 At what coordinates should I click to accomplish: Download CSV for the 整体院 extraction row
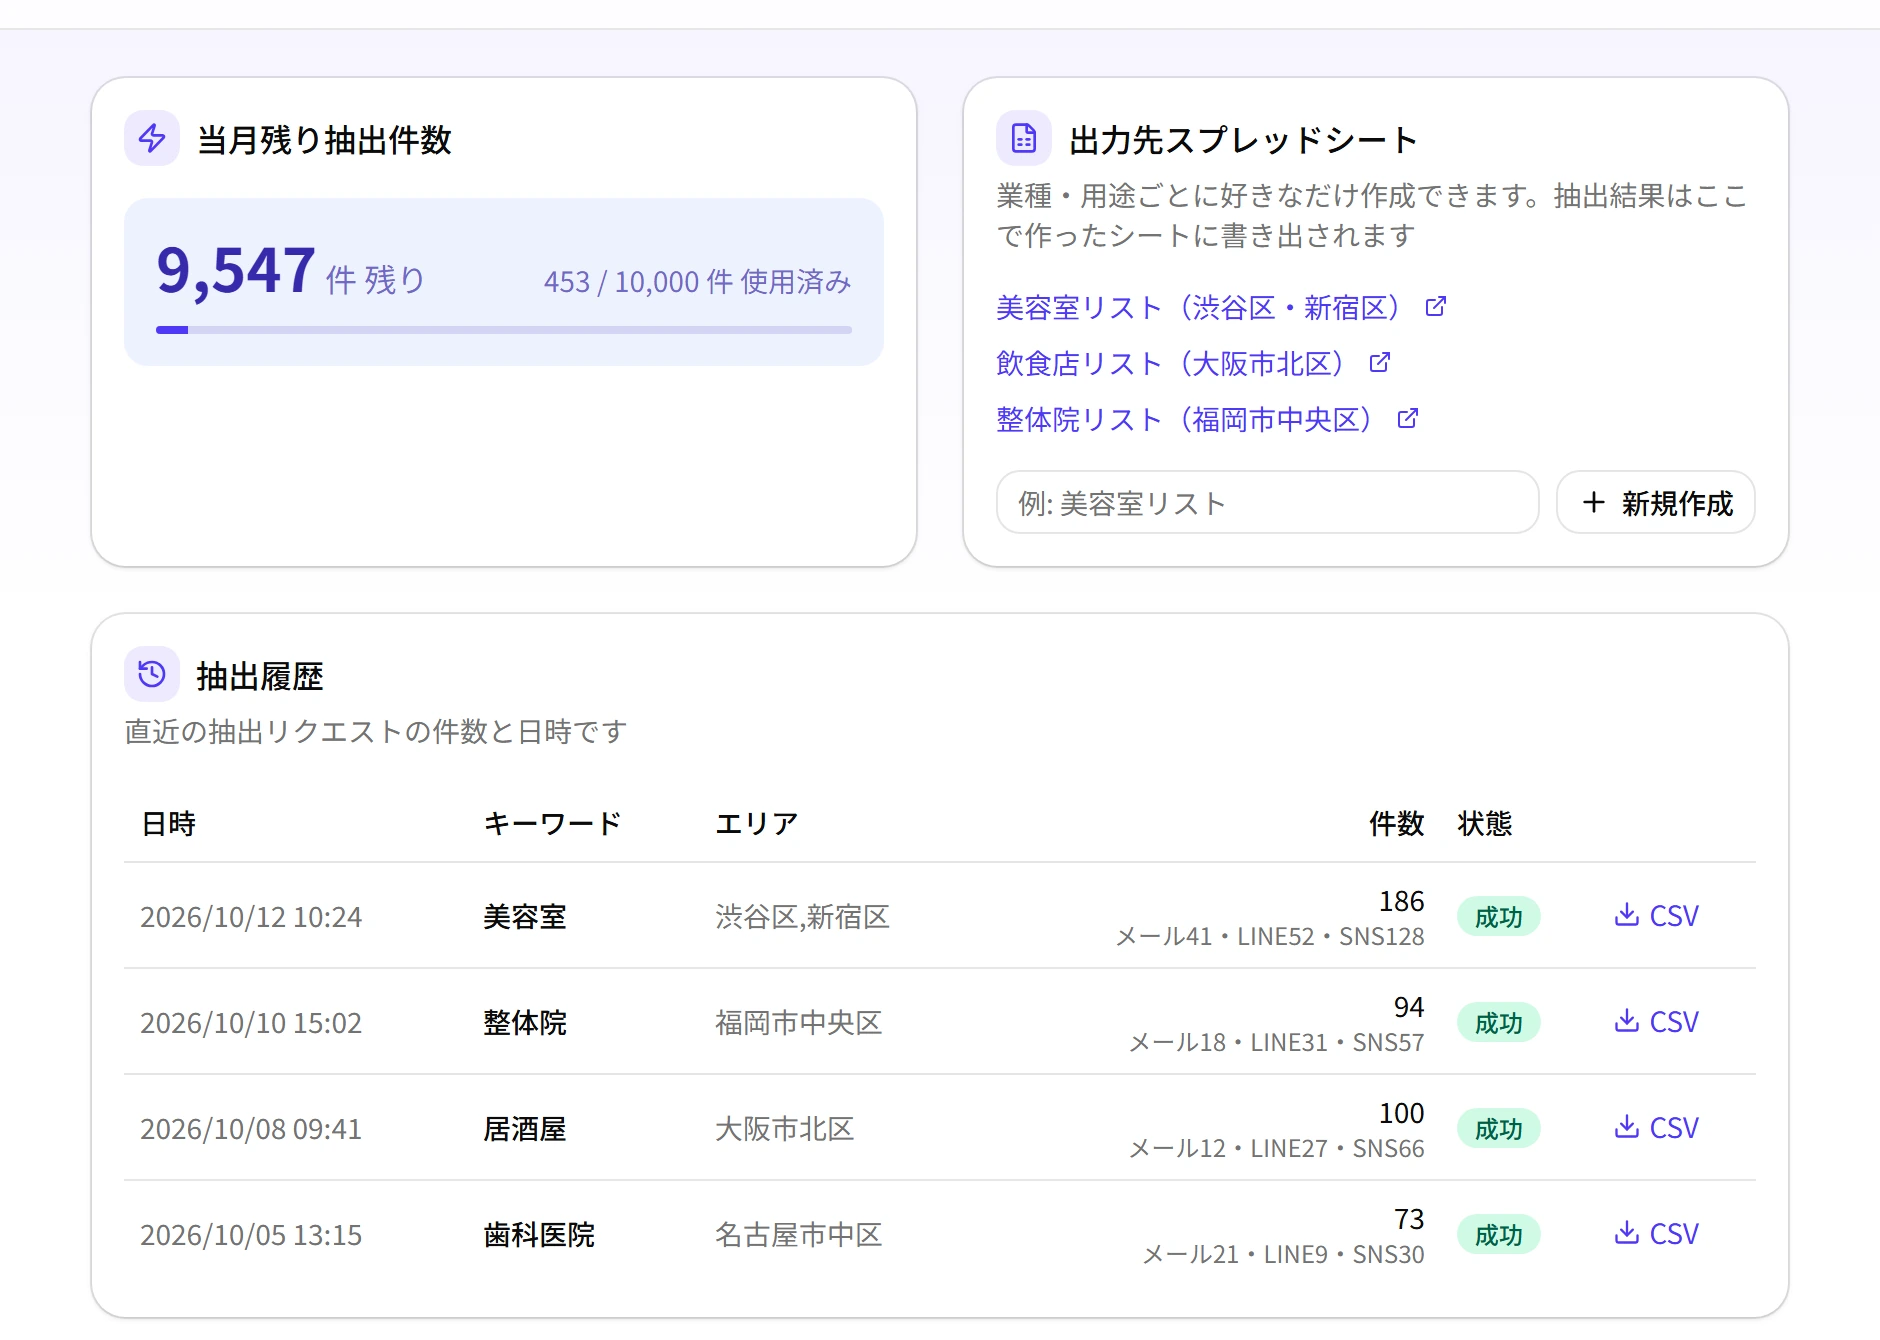click(1656, 1022)
